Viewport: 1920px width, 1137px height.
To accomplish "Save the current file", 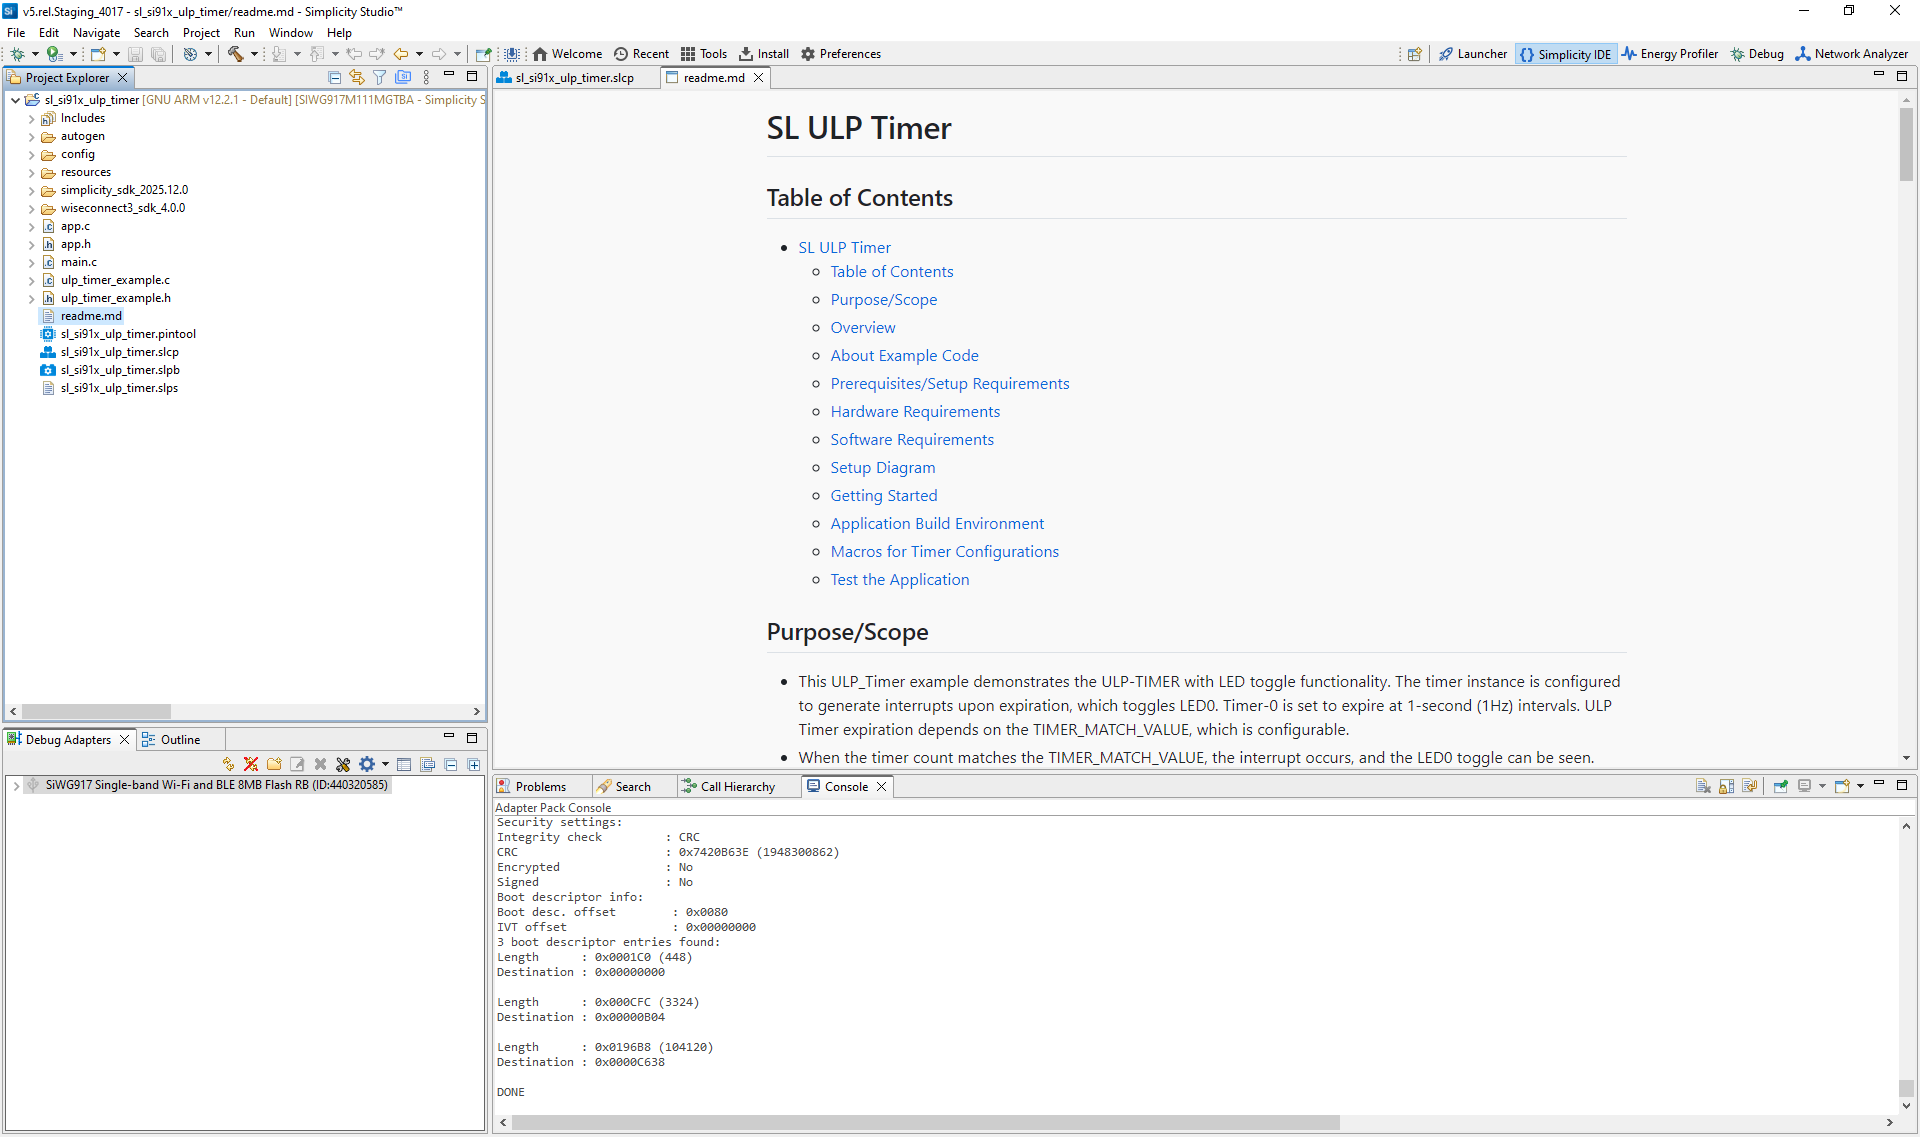I will point(135,54).
